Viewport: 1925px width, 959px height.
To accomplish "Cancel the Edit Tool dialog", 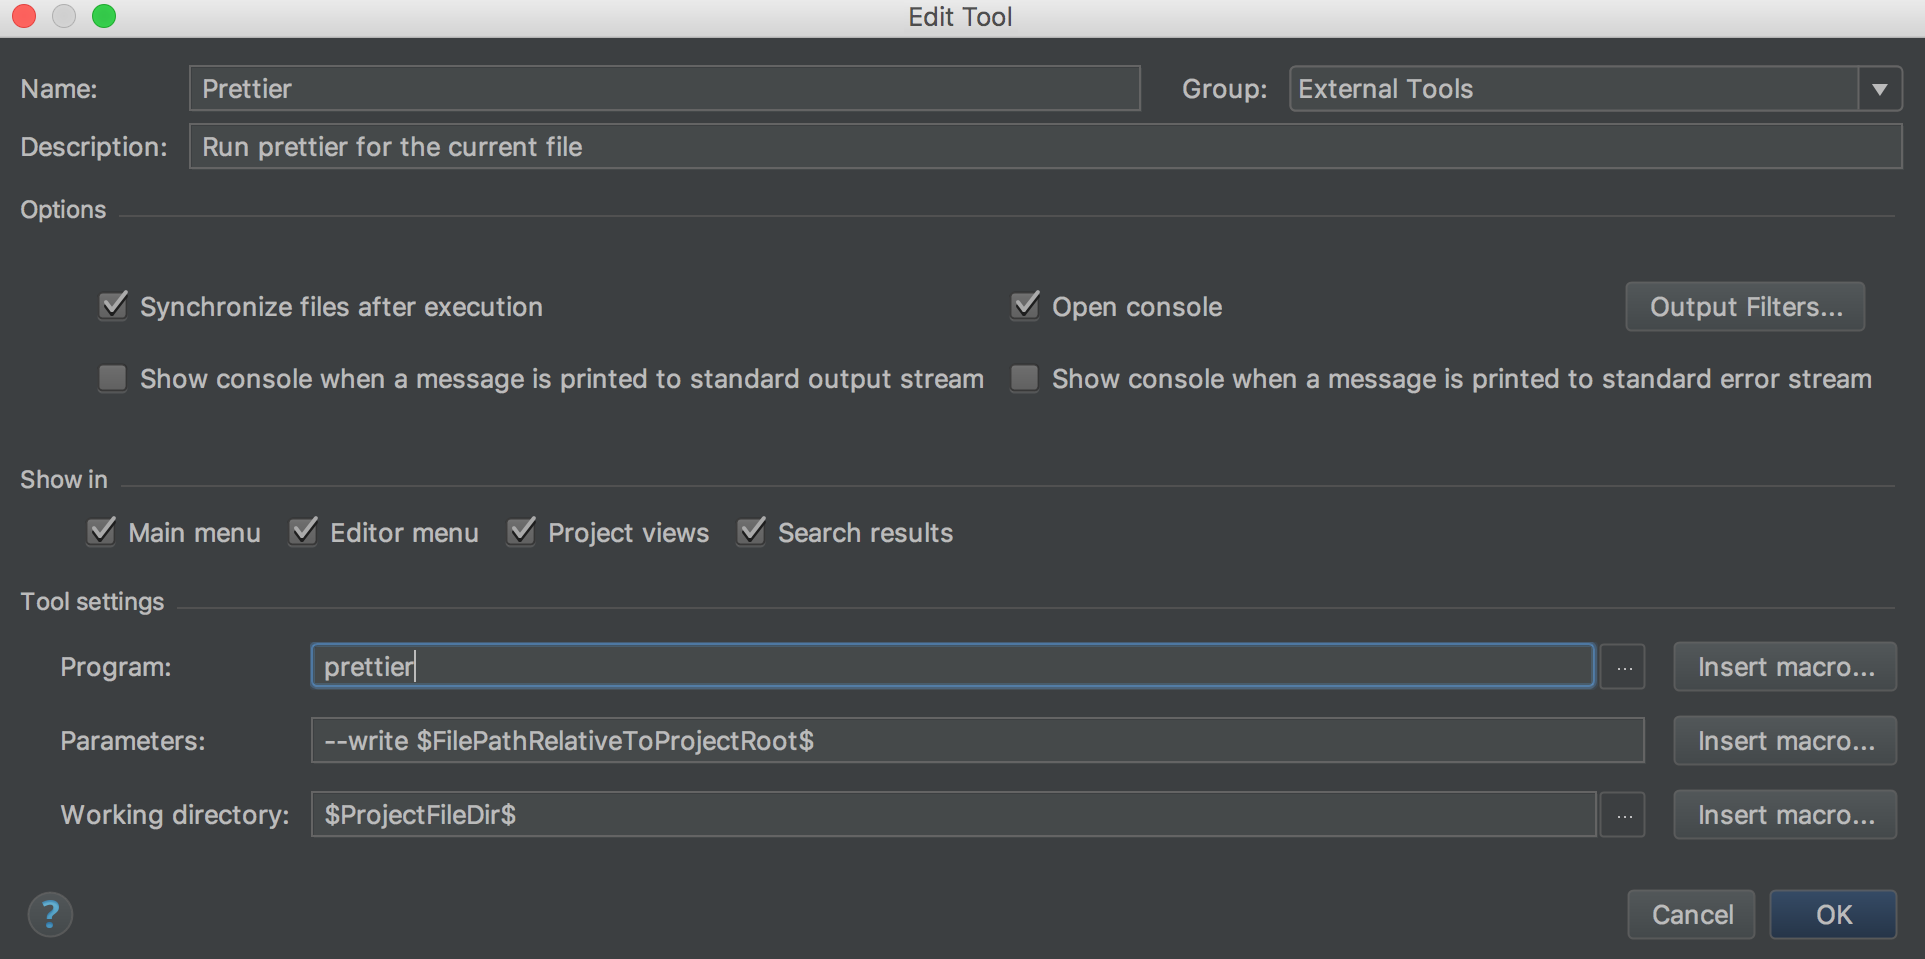I will coord(1691,914).
